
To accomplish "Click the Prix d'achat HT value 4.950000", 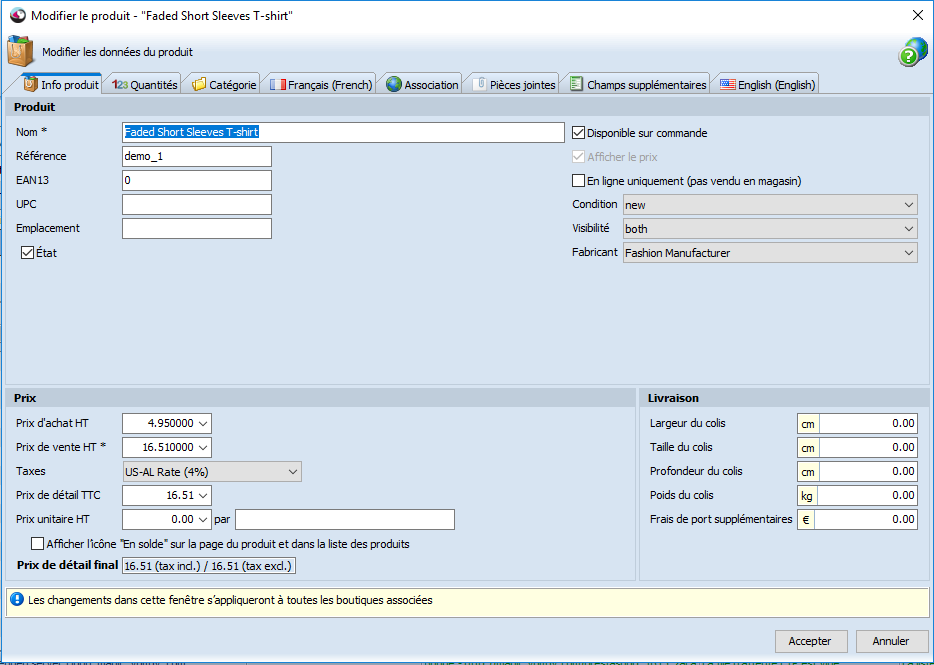I will point(170,423).
